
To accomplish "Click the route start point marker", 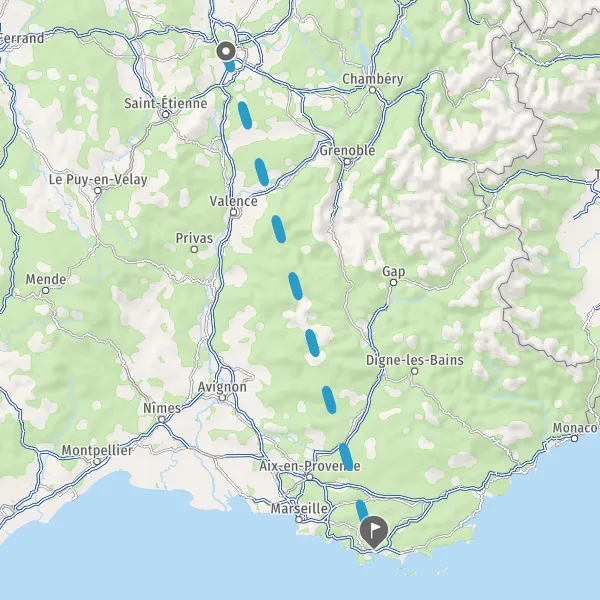I will tap(226, 51).
